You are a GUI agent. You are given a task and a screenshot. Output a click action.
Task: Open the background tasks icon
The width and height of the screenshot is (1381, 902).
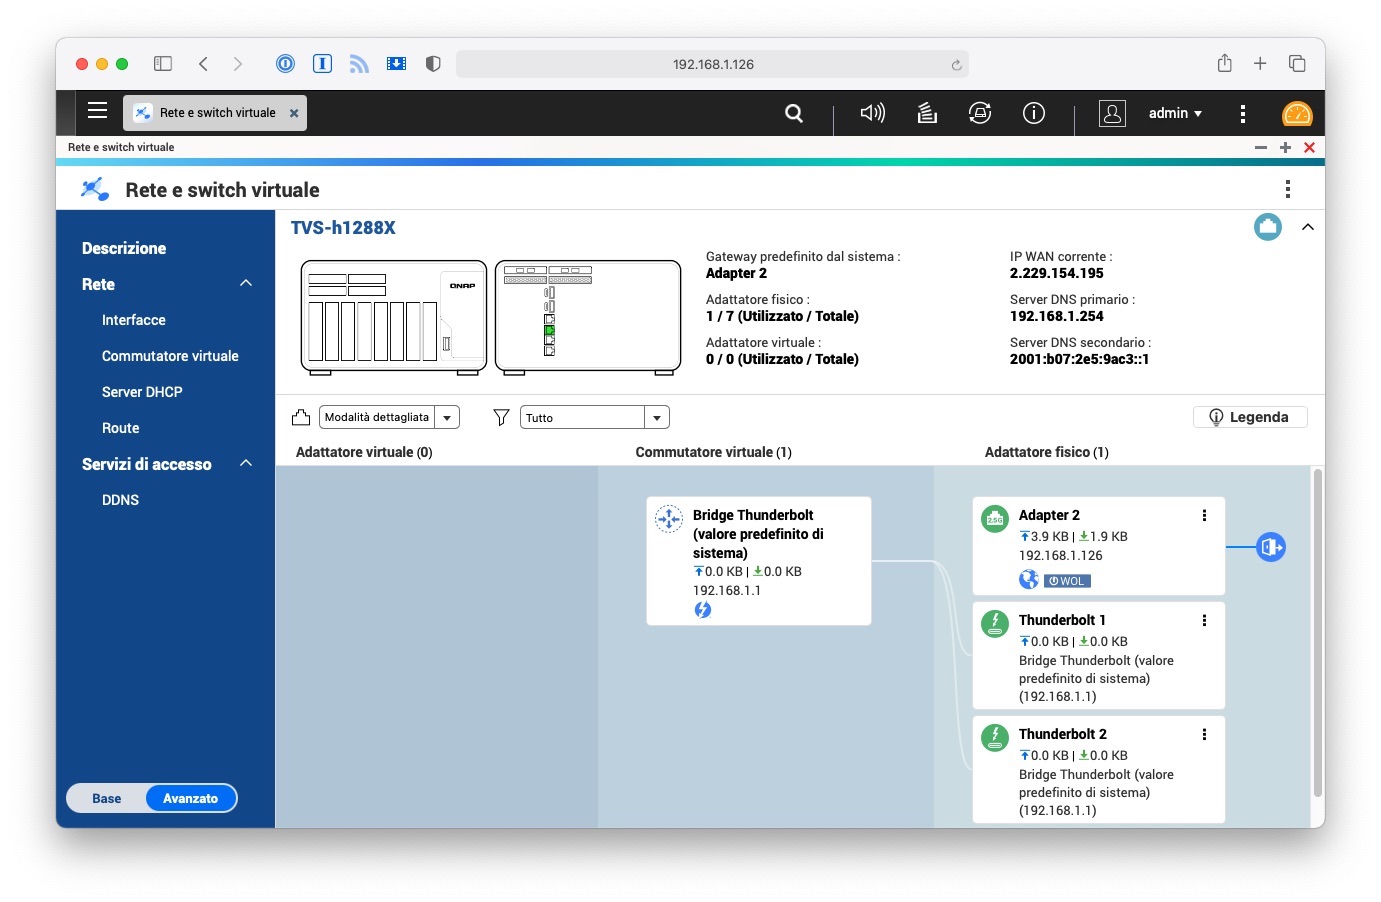point(927,113)
